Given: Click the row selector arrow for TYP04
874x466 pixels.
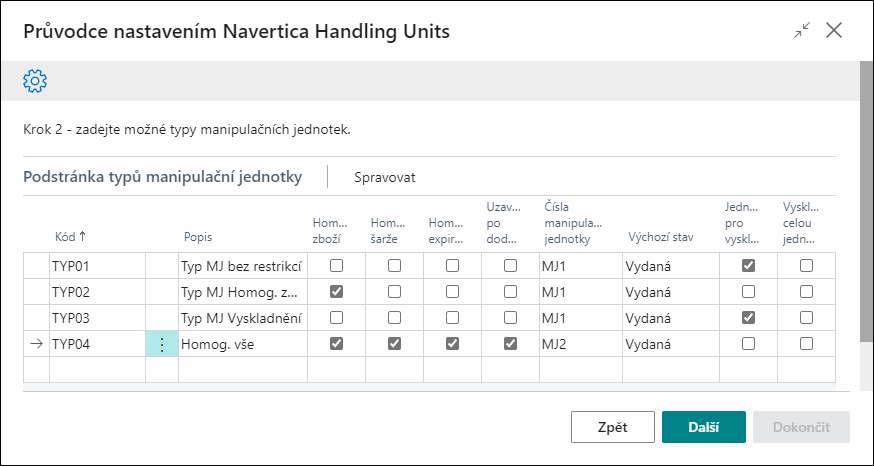Looking at the screenshot, I should [x=36, y=344].
